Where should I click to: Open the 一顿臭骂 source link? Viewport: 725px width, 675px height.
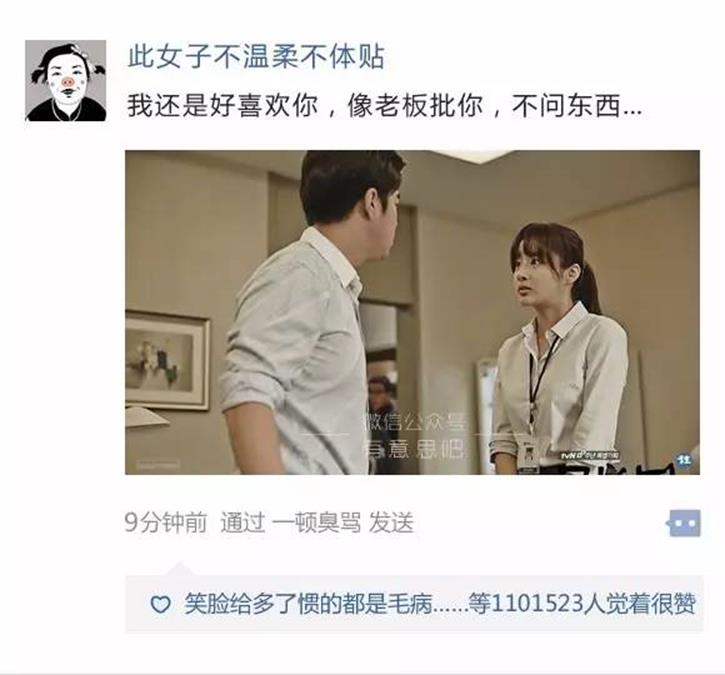coord(316,523)
